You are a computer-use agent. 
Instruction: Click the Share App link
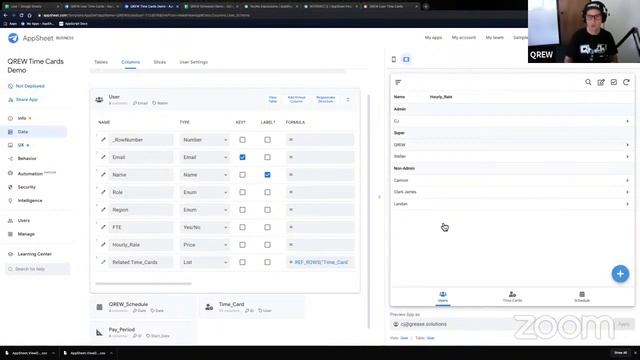(27, 100)
